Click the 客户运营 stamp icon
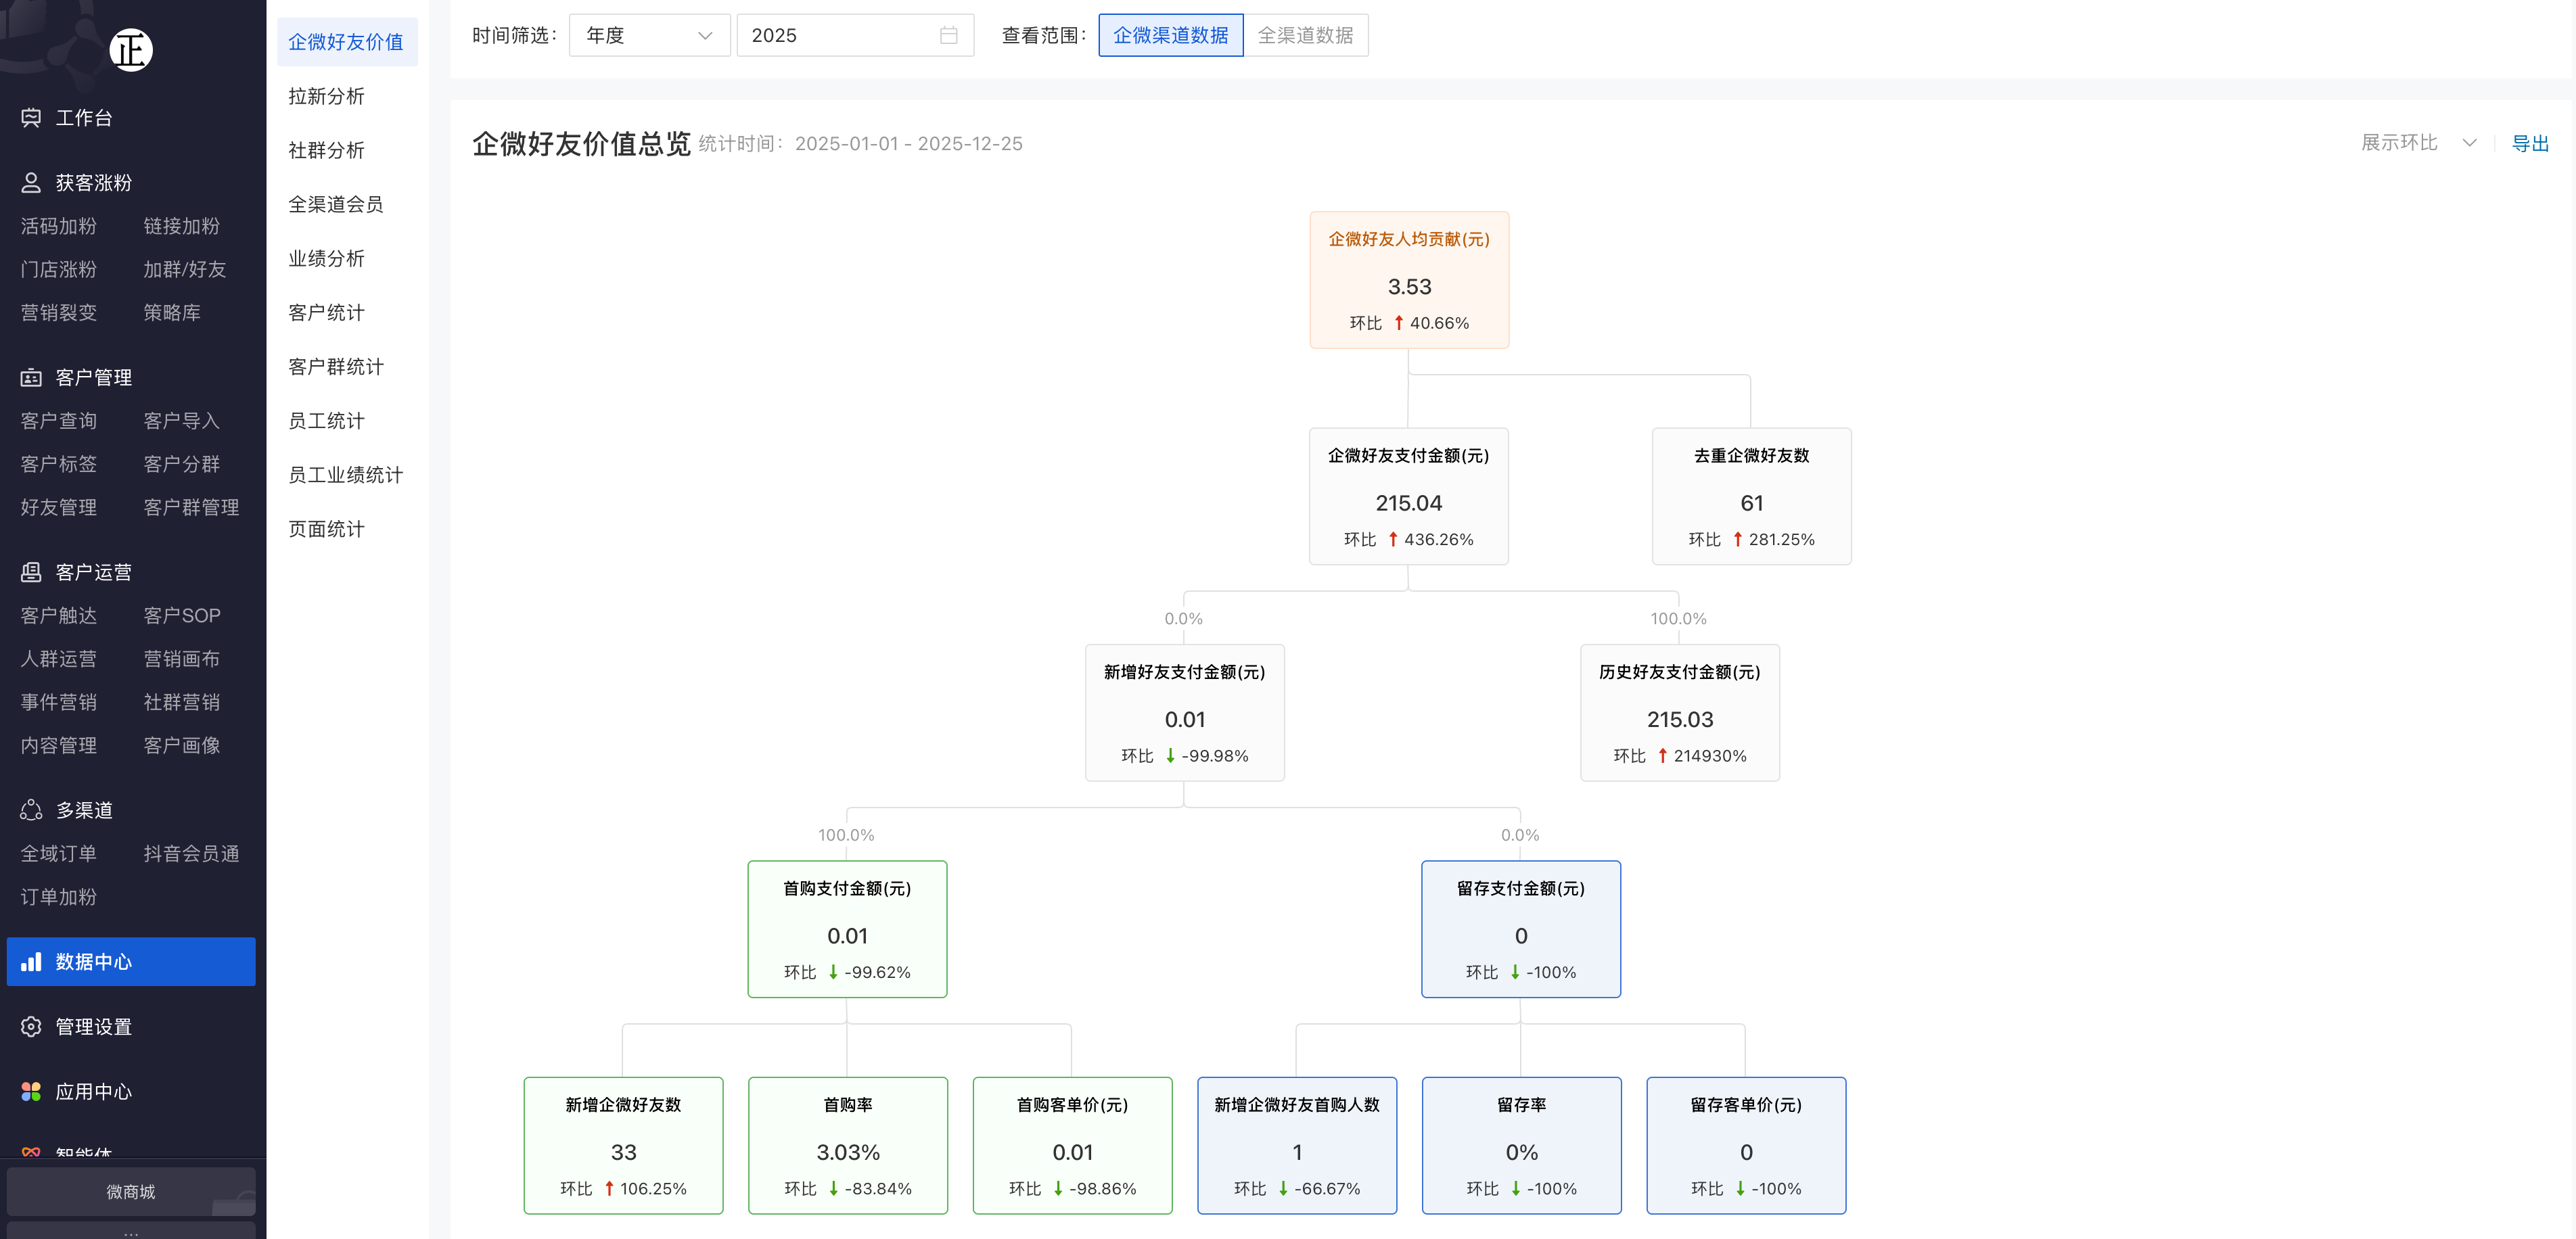Image resolution: width=2576 pixels, height=1239 pixels. click(31, 572)
